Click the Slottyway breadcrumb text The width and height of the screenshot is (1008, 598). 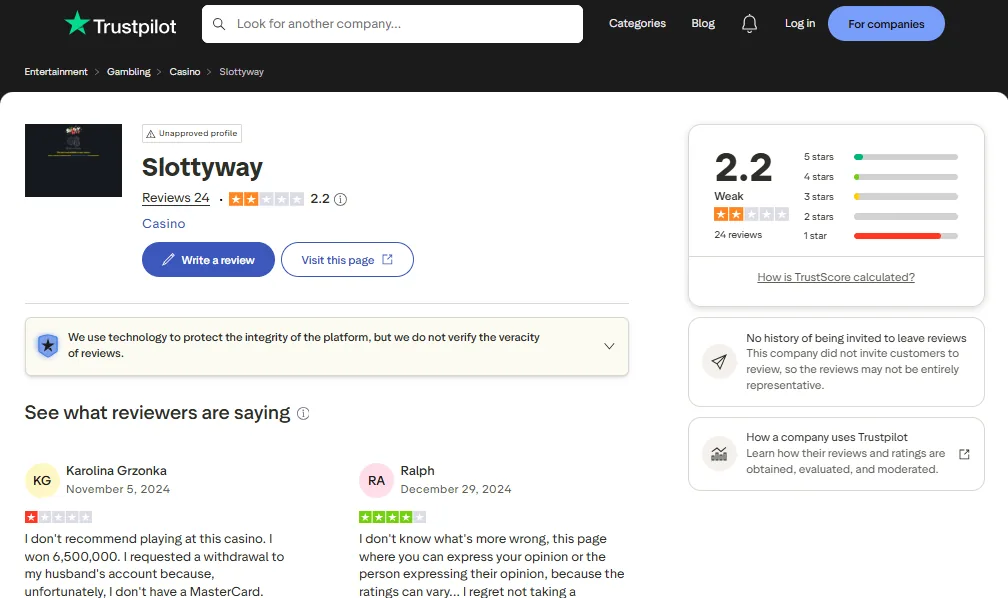point(241,71)
